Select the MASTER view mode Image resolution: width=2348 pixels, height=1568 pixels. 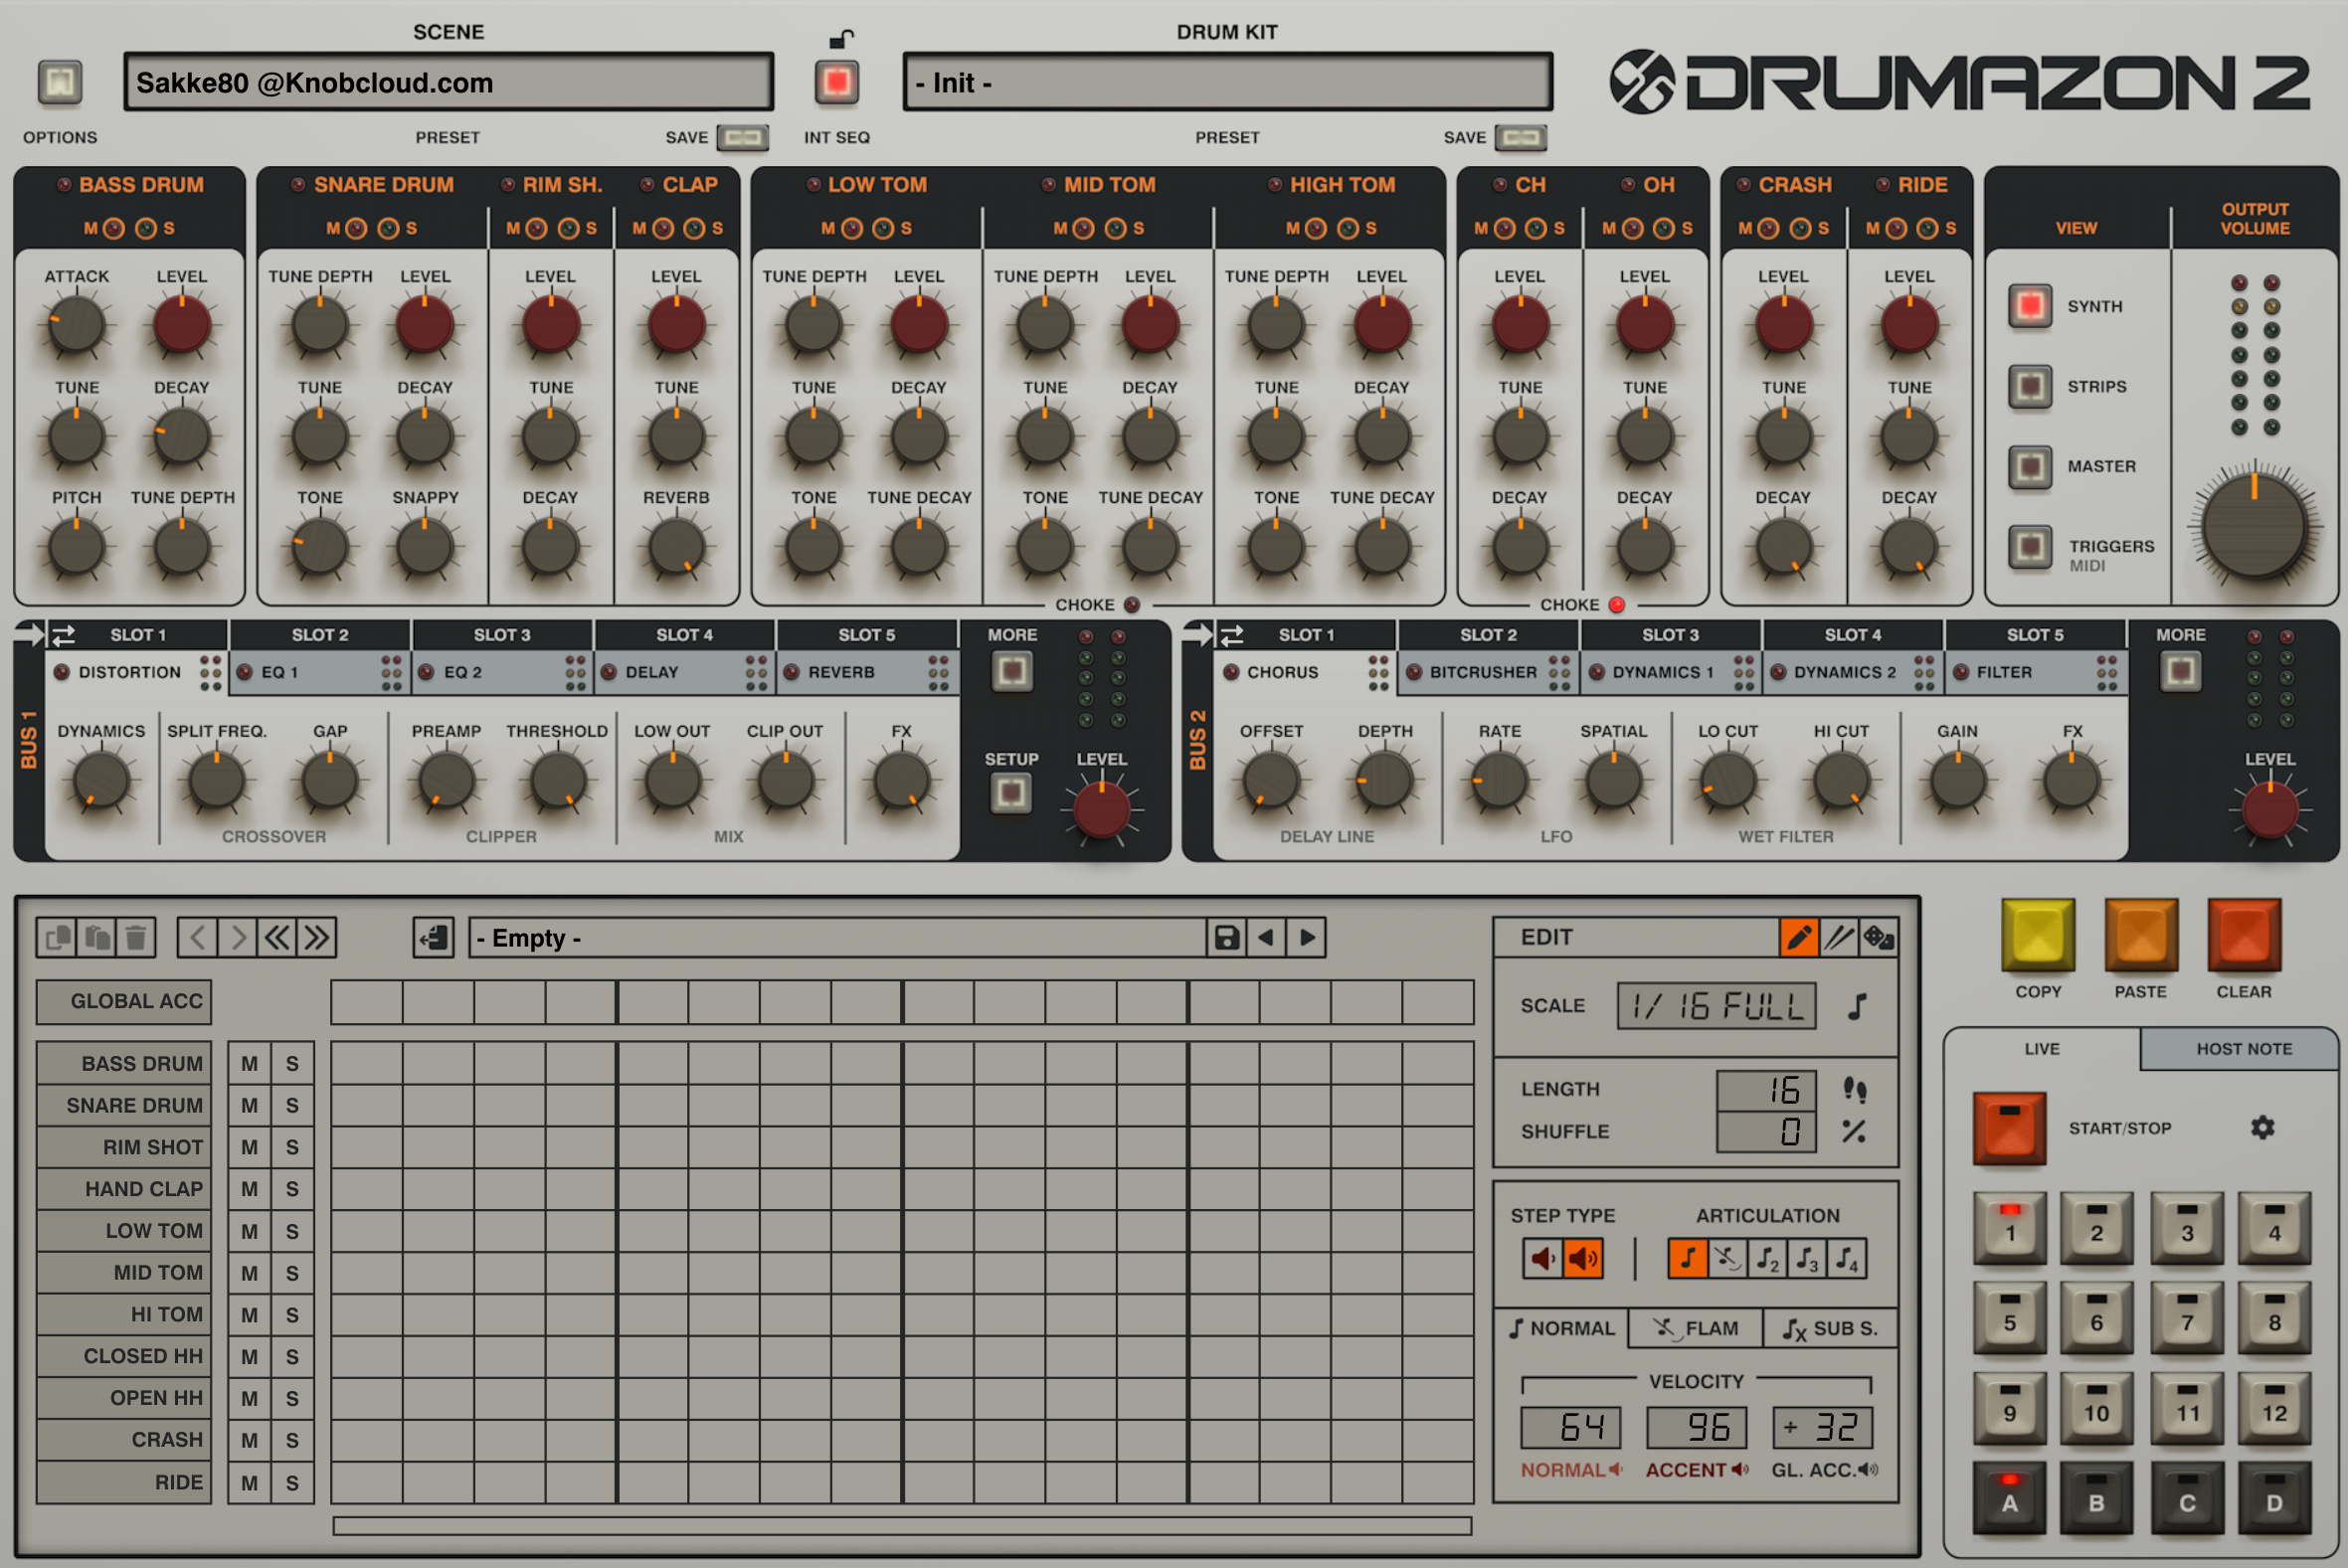click(x=2030, y=466)
